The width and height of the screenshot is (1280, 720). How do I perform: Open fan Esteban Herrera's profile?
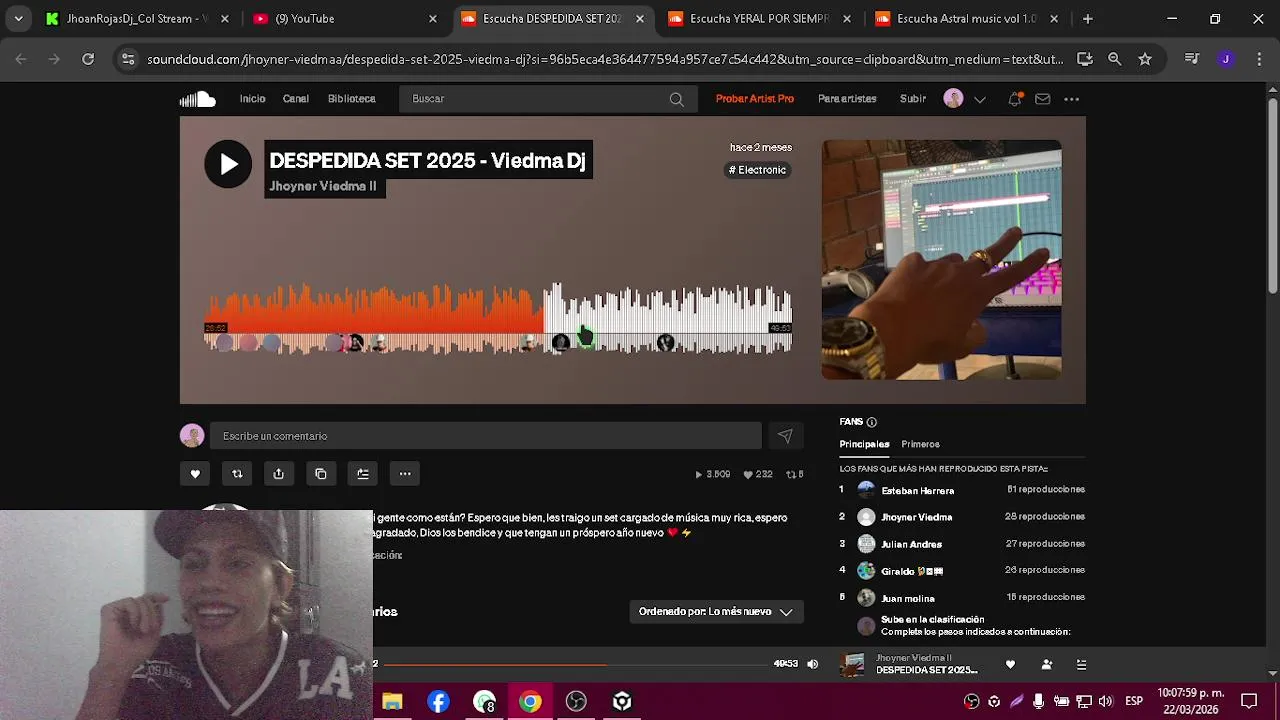tap(917, 491)
